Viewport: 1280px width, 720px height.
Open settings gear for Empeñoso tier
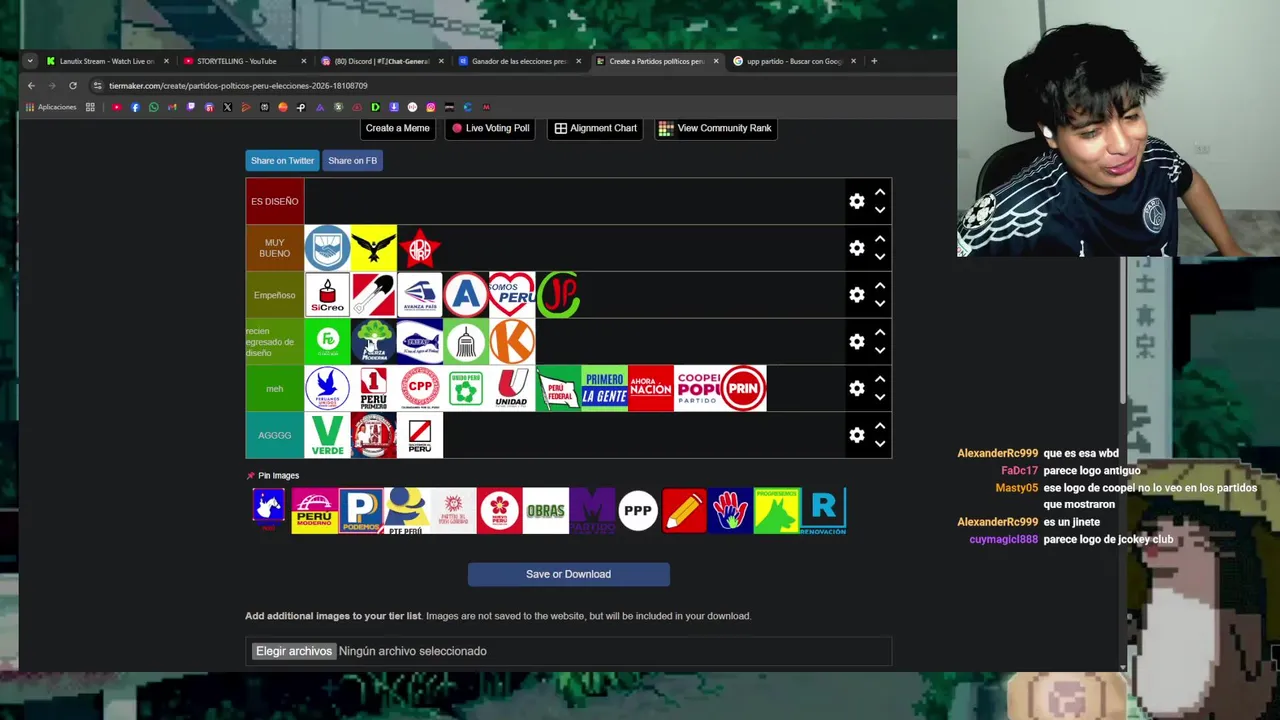coord(857,295)
